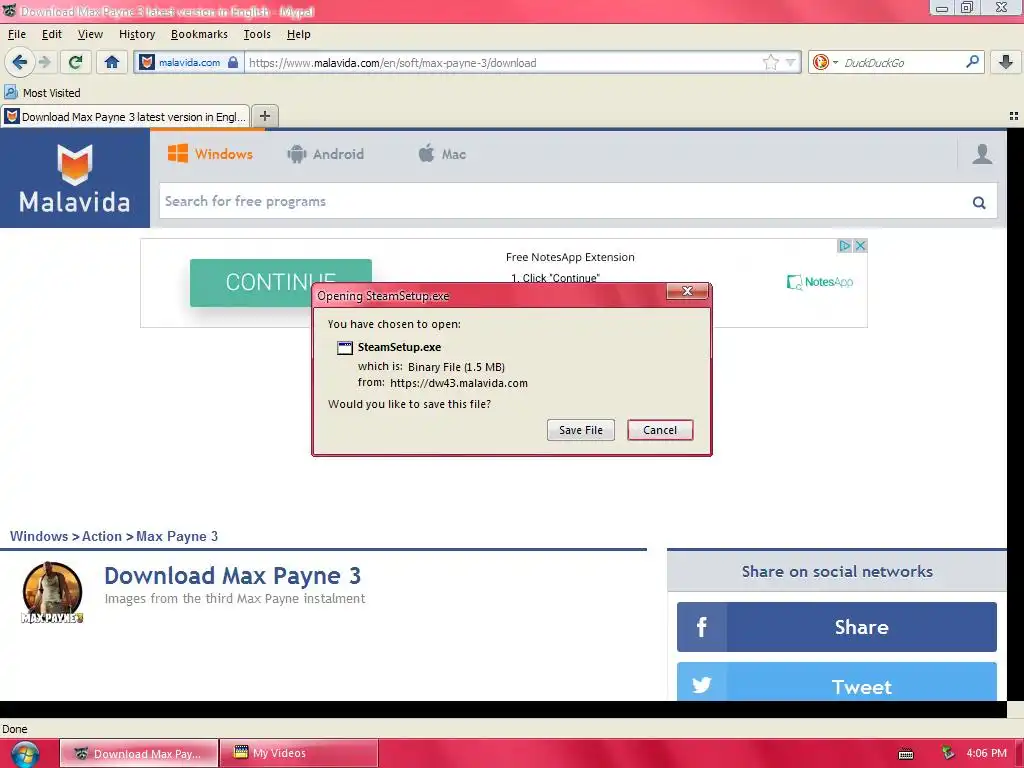The width and height of the screenshot is (1024, 768).
Task: Open the Tools menu
Action: [257, 34]
